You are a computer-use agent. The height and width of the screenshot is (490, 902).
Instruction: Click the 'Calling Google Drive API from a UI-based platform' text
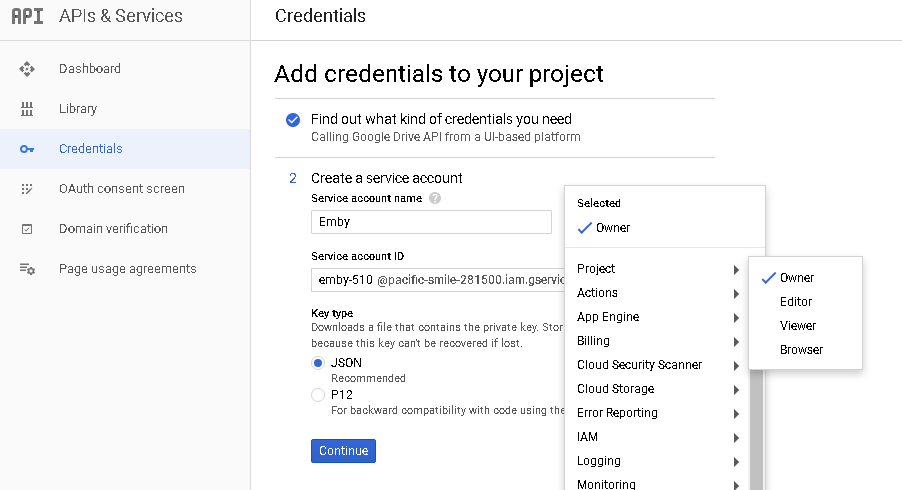pos(446,137)
